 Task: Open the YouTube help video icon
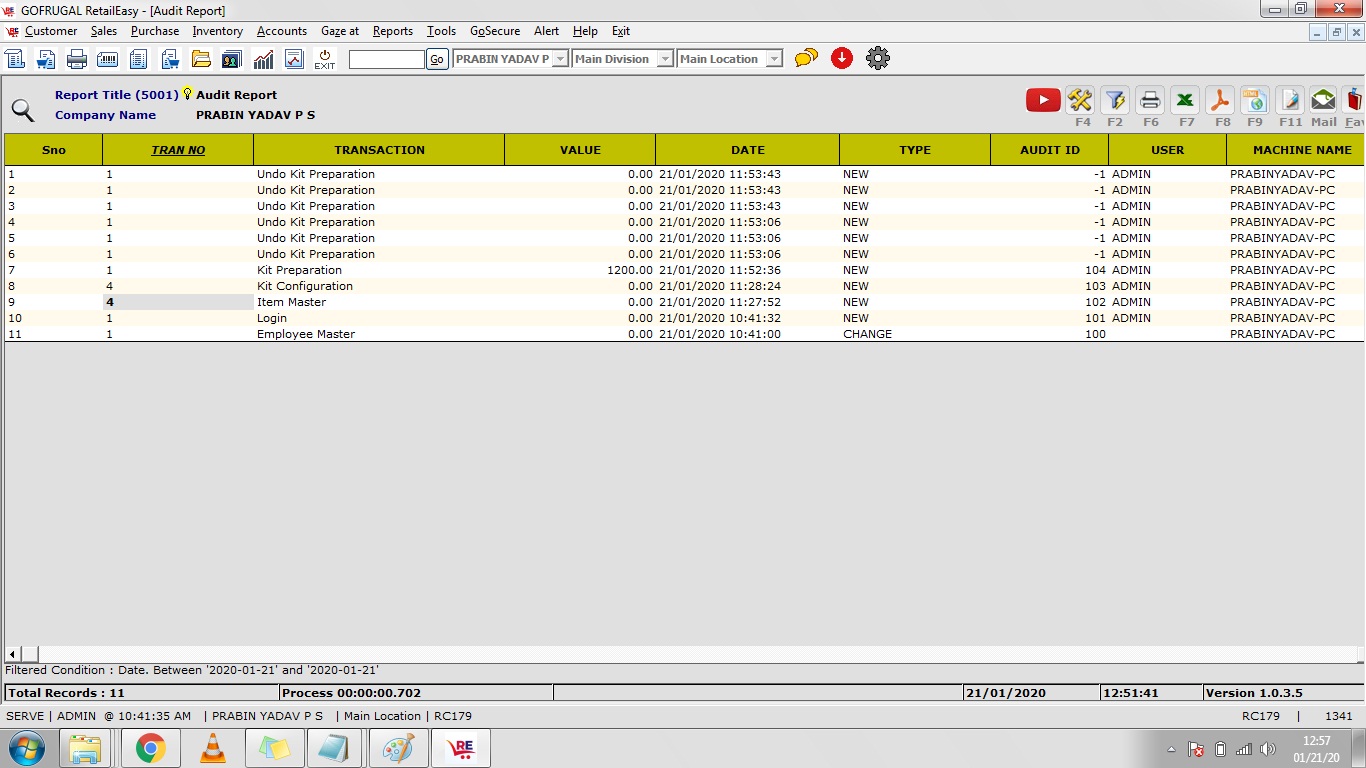point(1043,100)
